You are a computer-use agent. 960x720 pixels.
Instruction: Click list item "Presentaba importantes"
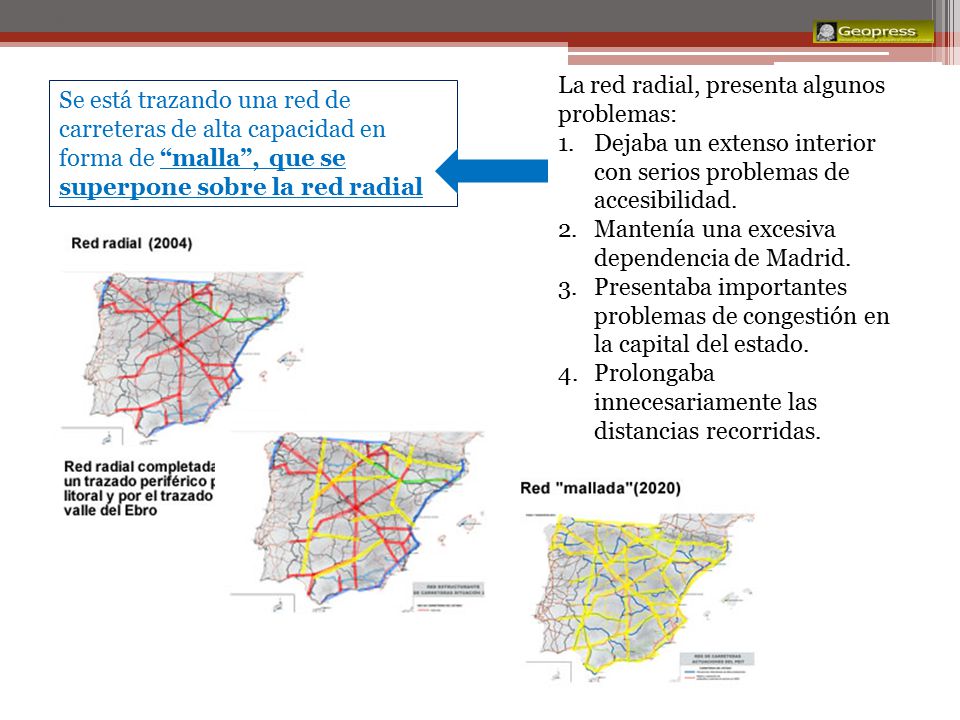[720, 287]
